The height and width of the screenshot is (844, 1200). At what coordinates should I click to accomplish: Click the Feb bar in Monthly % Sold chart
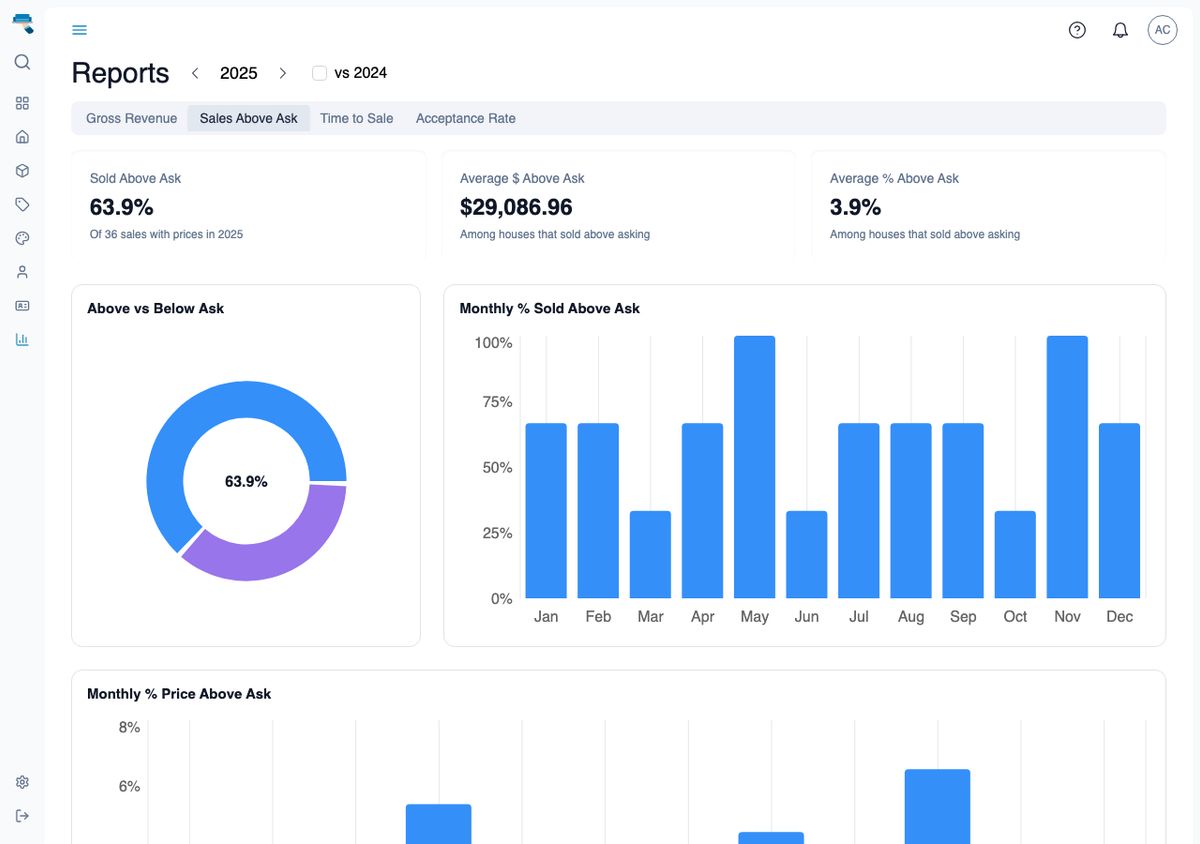[598, 511]
